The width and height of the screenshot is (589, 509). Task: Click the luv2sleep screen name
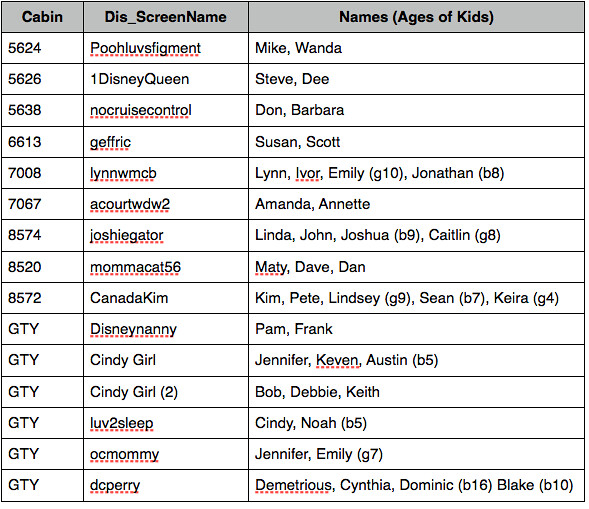coord(122,423)
